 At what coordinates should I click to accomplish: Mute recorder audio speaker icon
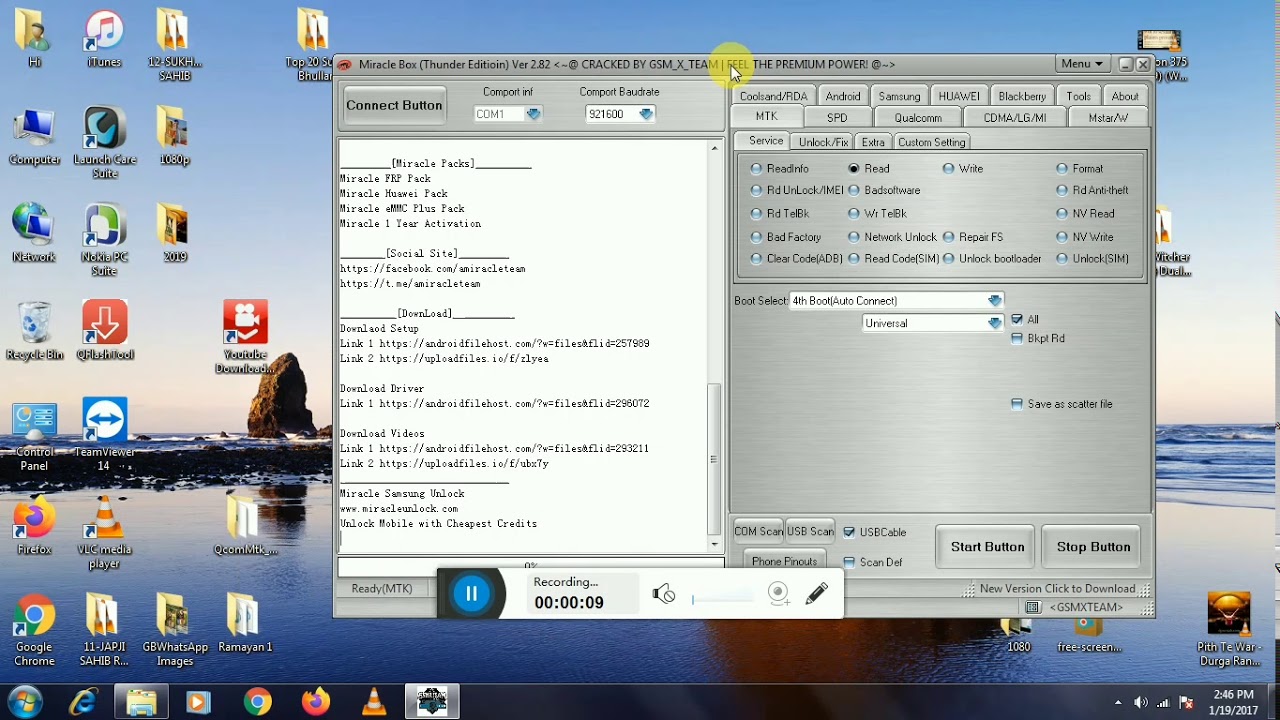pos(664,594)
